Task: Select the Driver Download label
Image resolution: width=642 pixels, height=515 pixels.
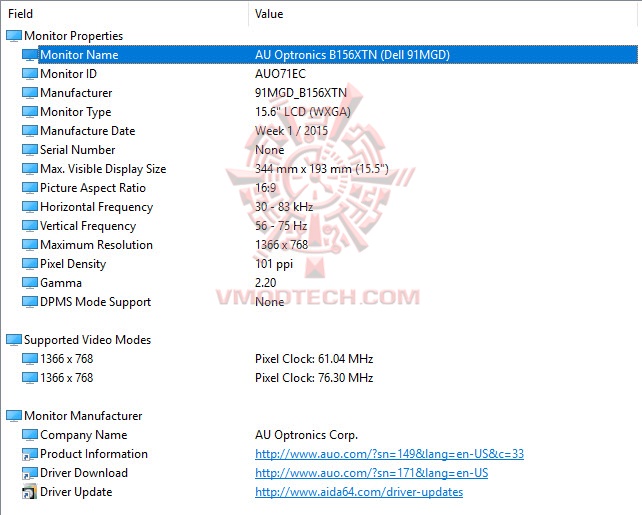Action: pos(84,473)
